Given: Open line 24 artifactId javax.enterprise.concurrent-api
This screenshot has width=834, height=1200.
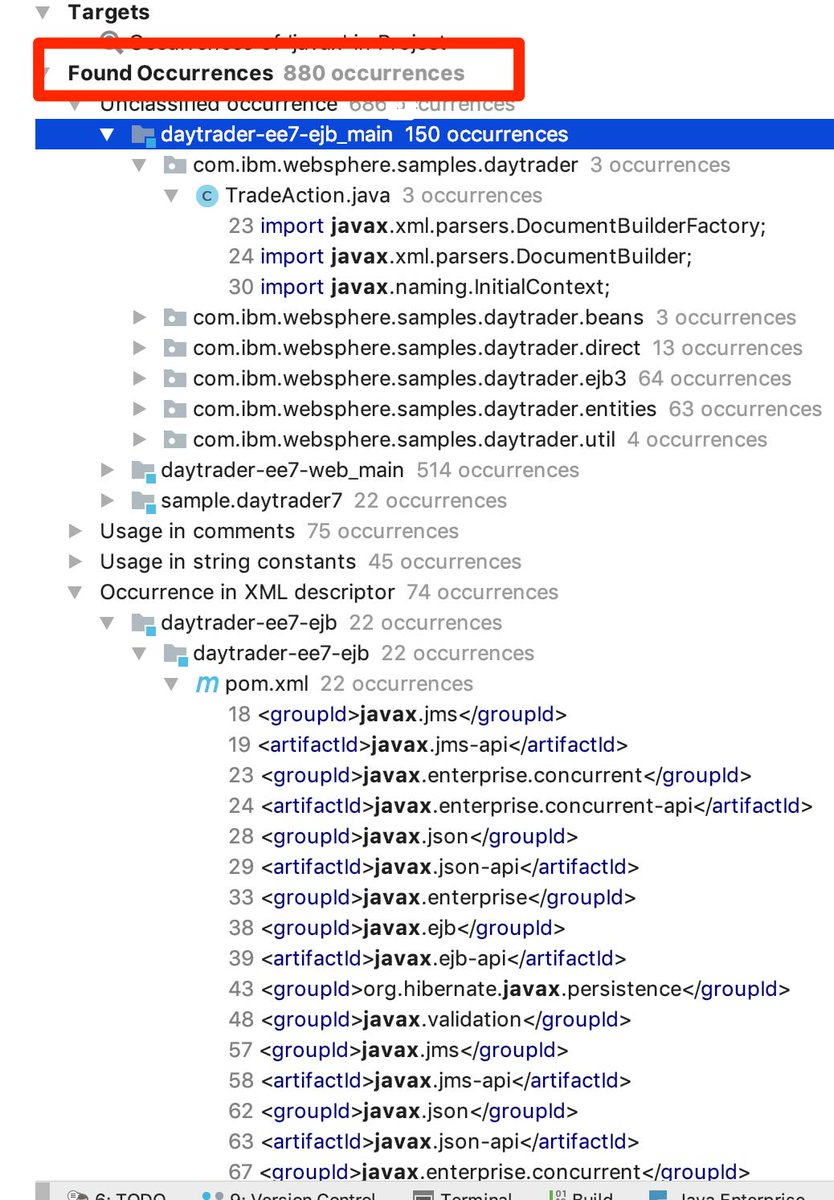Looking at the screenshot, I should tap(521, 806).
